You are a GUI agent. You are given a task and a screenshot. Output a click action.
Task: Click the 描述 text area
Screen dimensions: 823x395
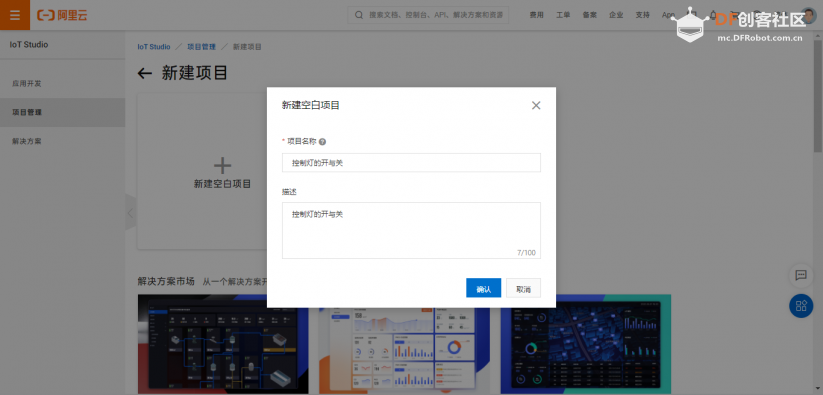(411, 230)
